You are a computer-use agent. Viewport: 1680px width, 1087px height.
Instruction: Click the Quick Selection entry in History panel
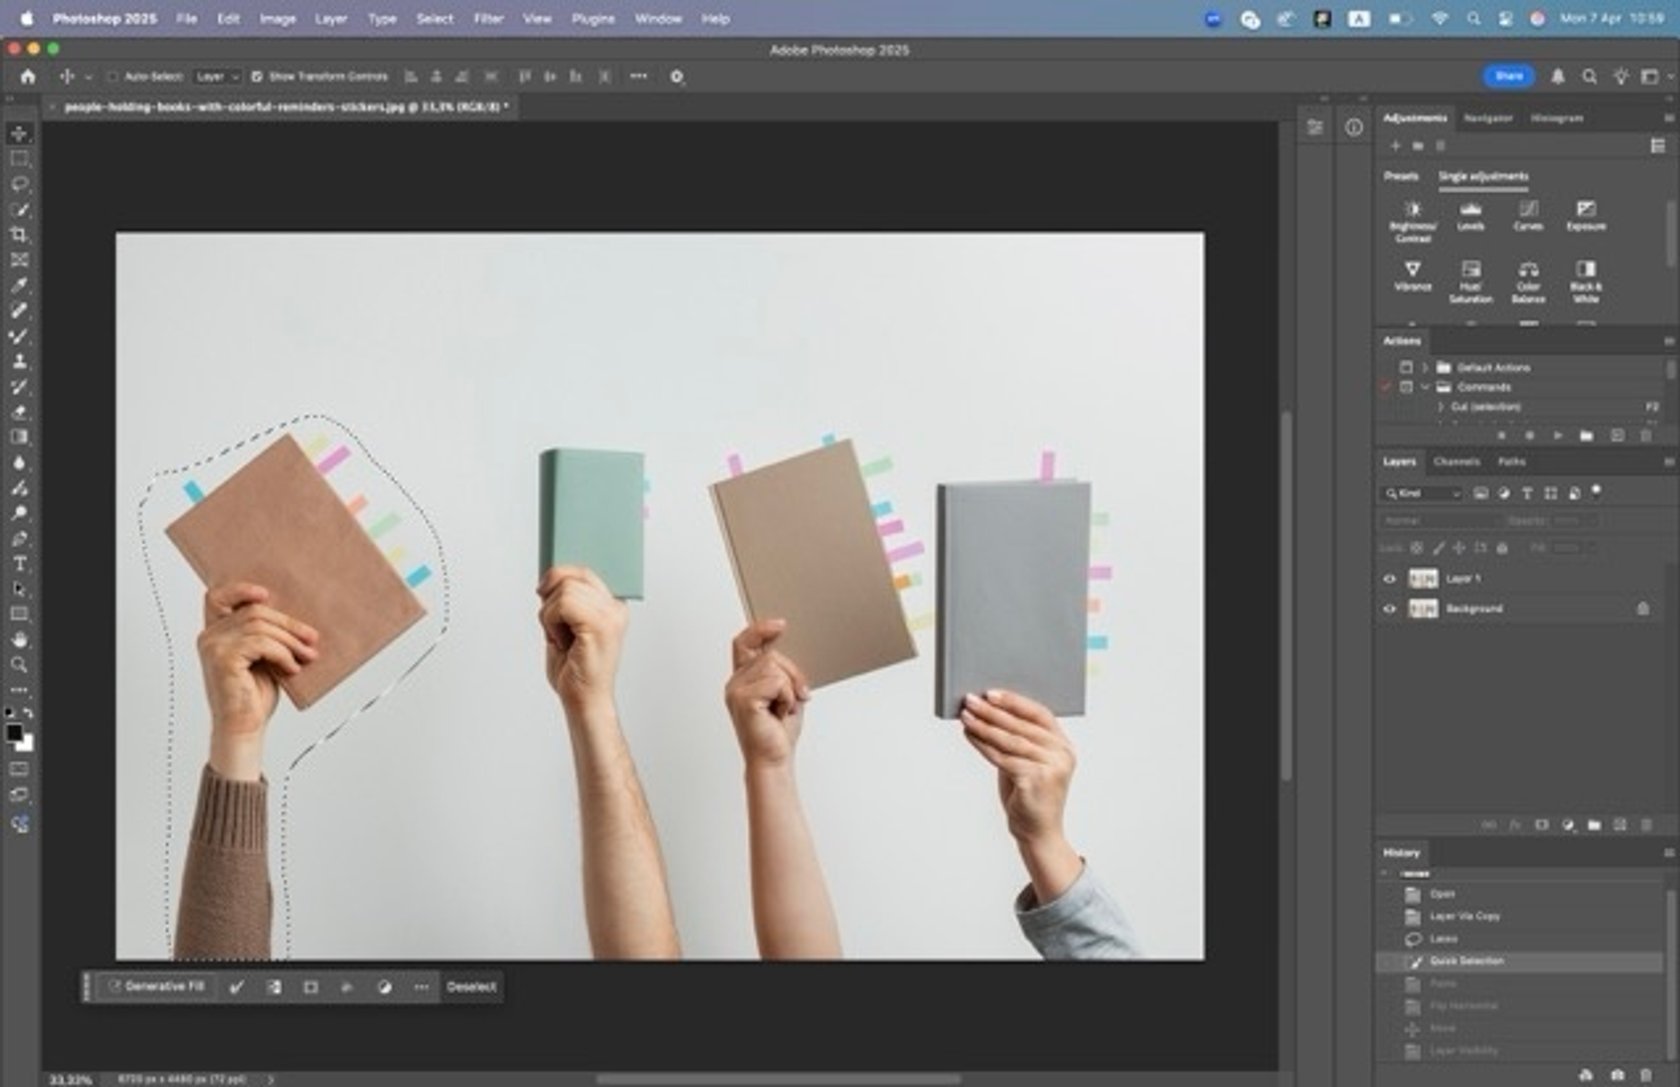click(1466, 960)
